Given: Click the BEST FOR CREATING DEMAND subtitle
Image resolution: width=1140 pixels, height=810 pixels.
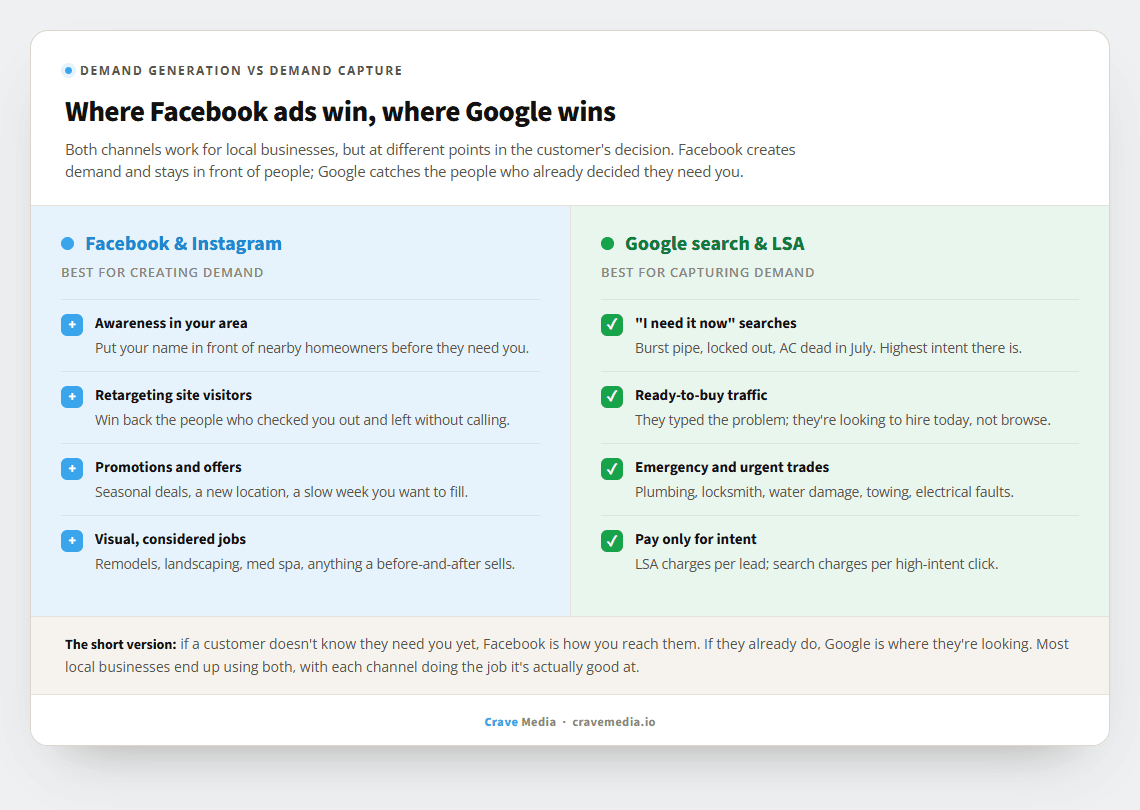Looking at the screenshot, I should tap(162, 273).
